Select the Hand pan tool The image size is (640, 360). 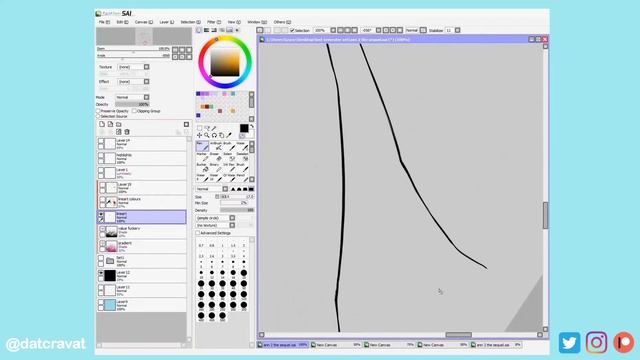tap(221, 135)
